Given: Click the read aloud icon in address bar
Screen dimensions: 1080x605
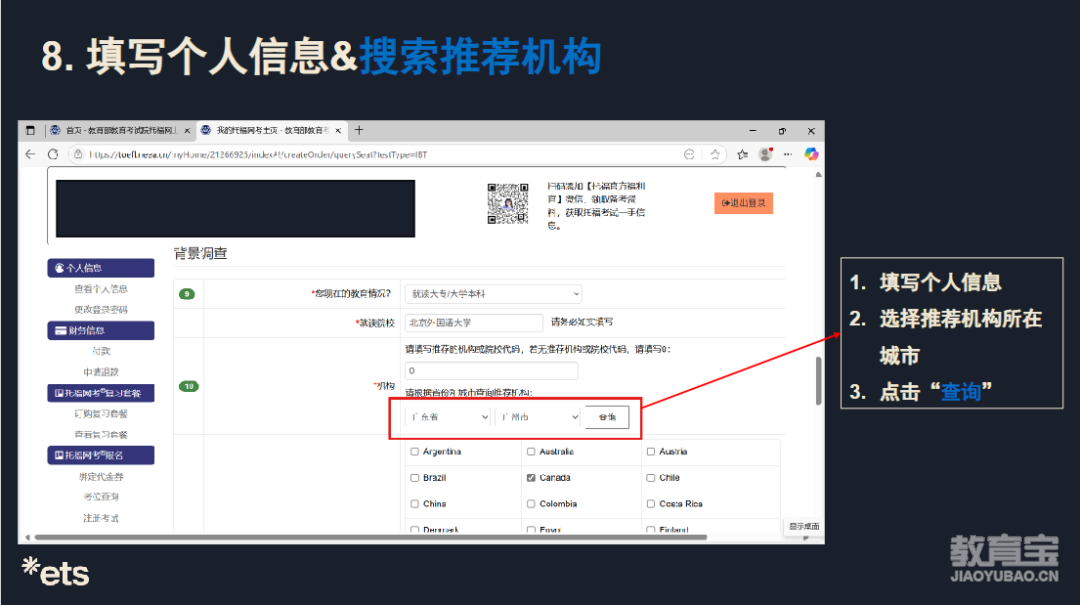Looking at the screenshot, I should pos(689,154).
